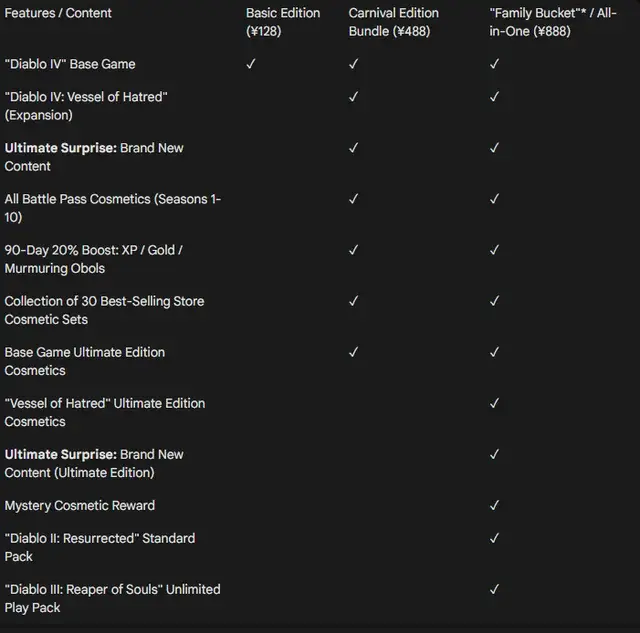Click All-in-One checkmark for Vessel of Hatred Ultimate Cosmetics
This screenshot has height=633, width=640.
(x=494, y=403)
